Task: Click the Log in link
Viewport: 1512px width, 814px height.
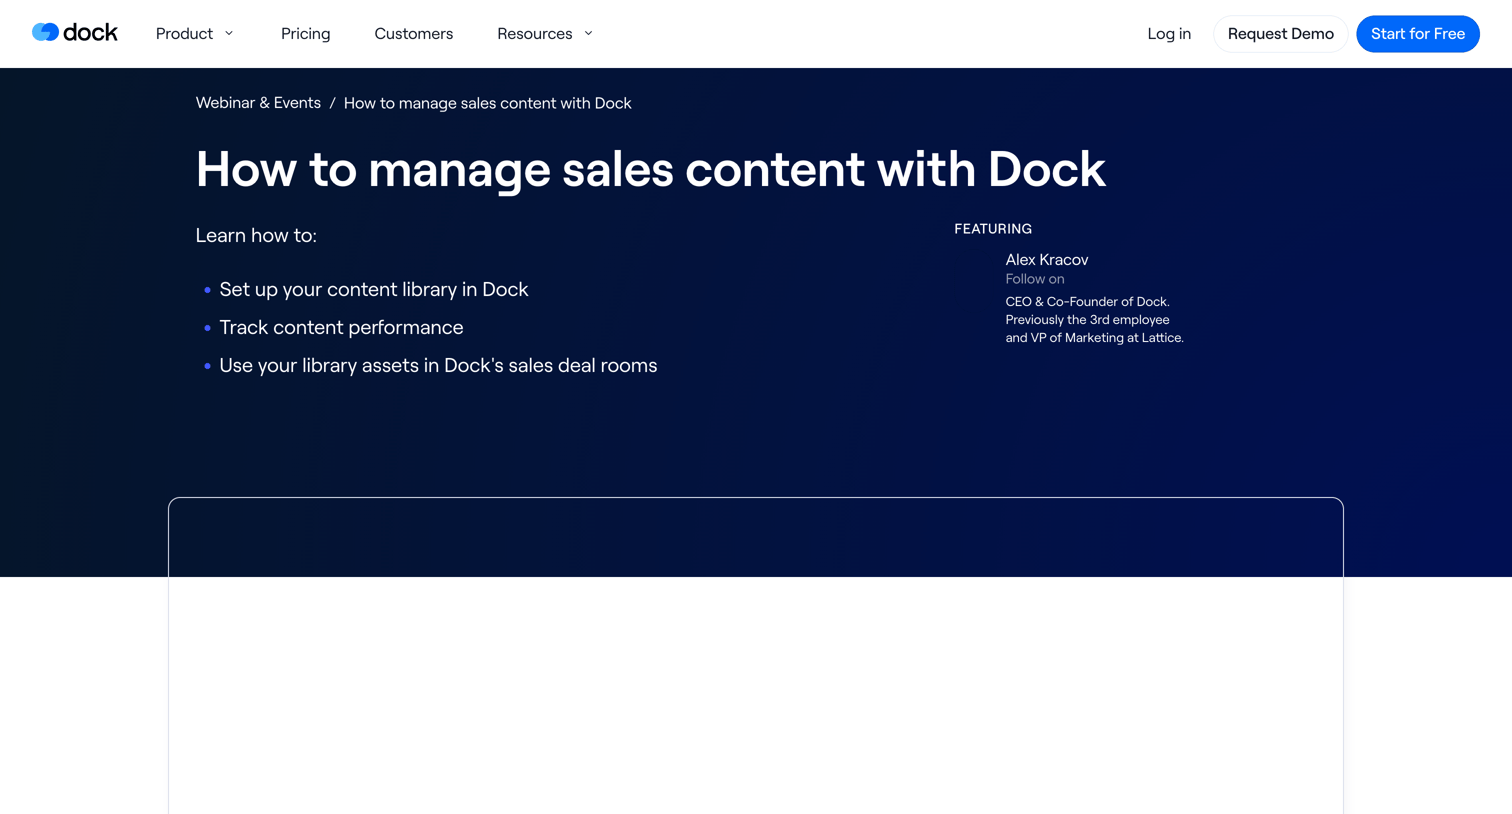Action: pos(1169,33)
